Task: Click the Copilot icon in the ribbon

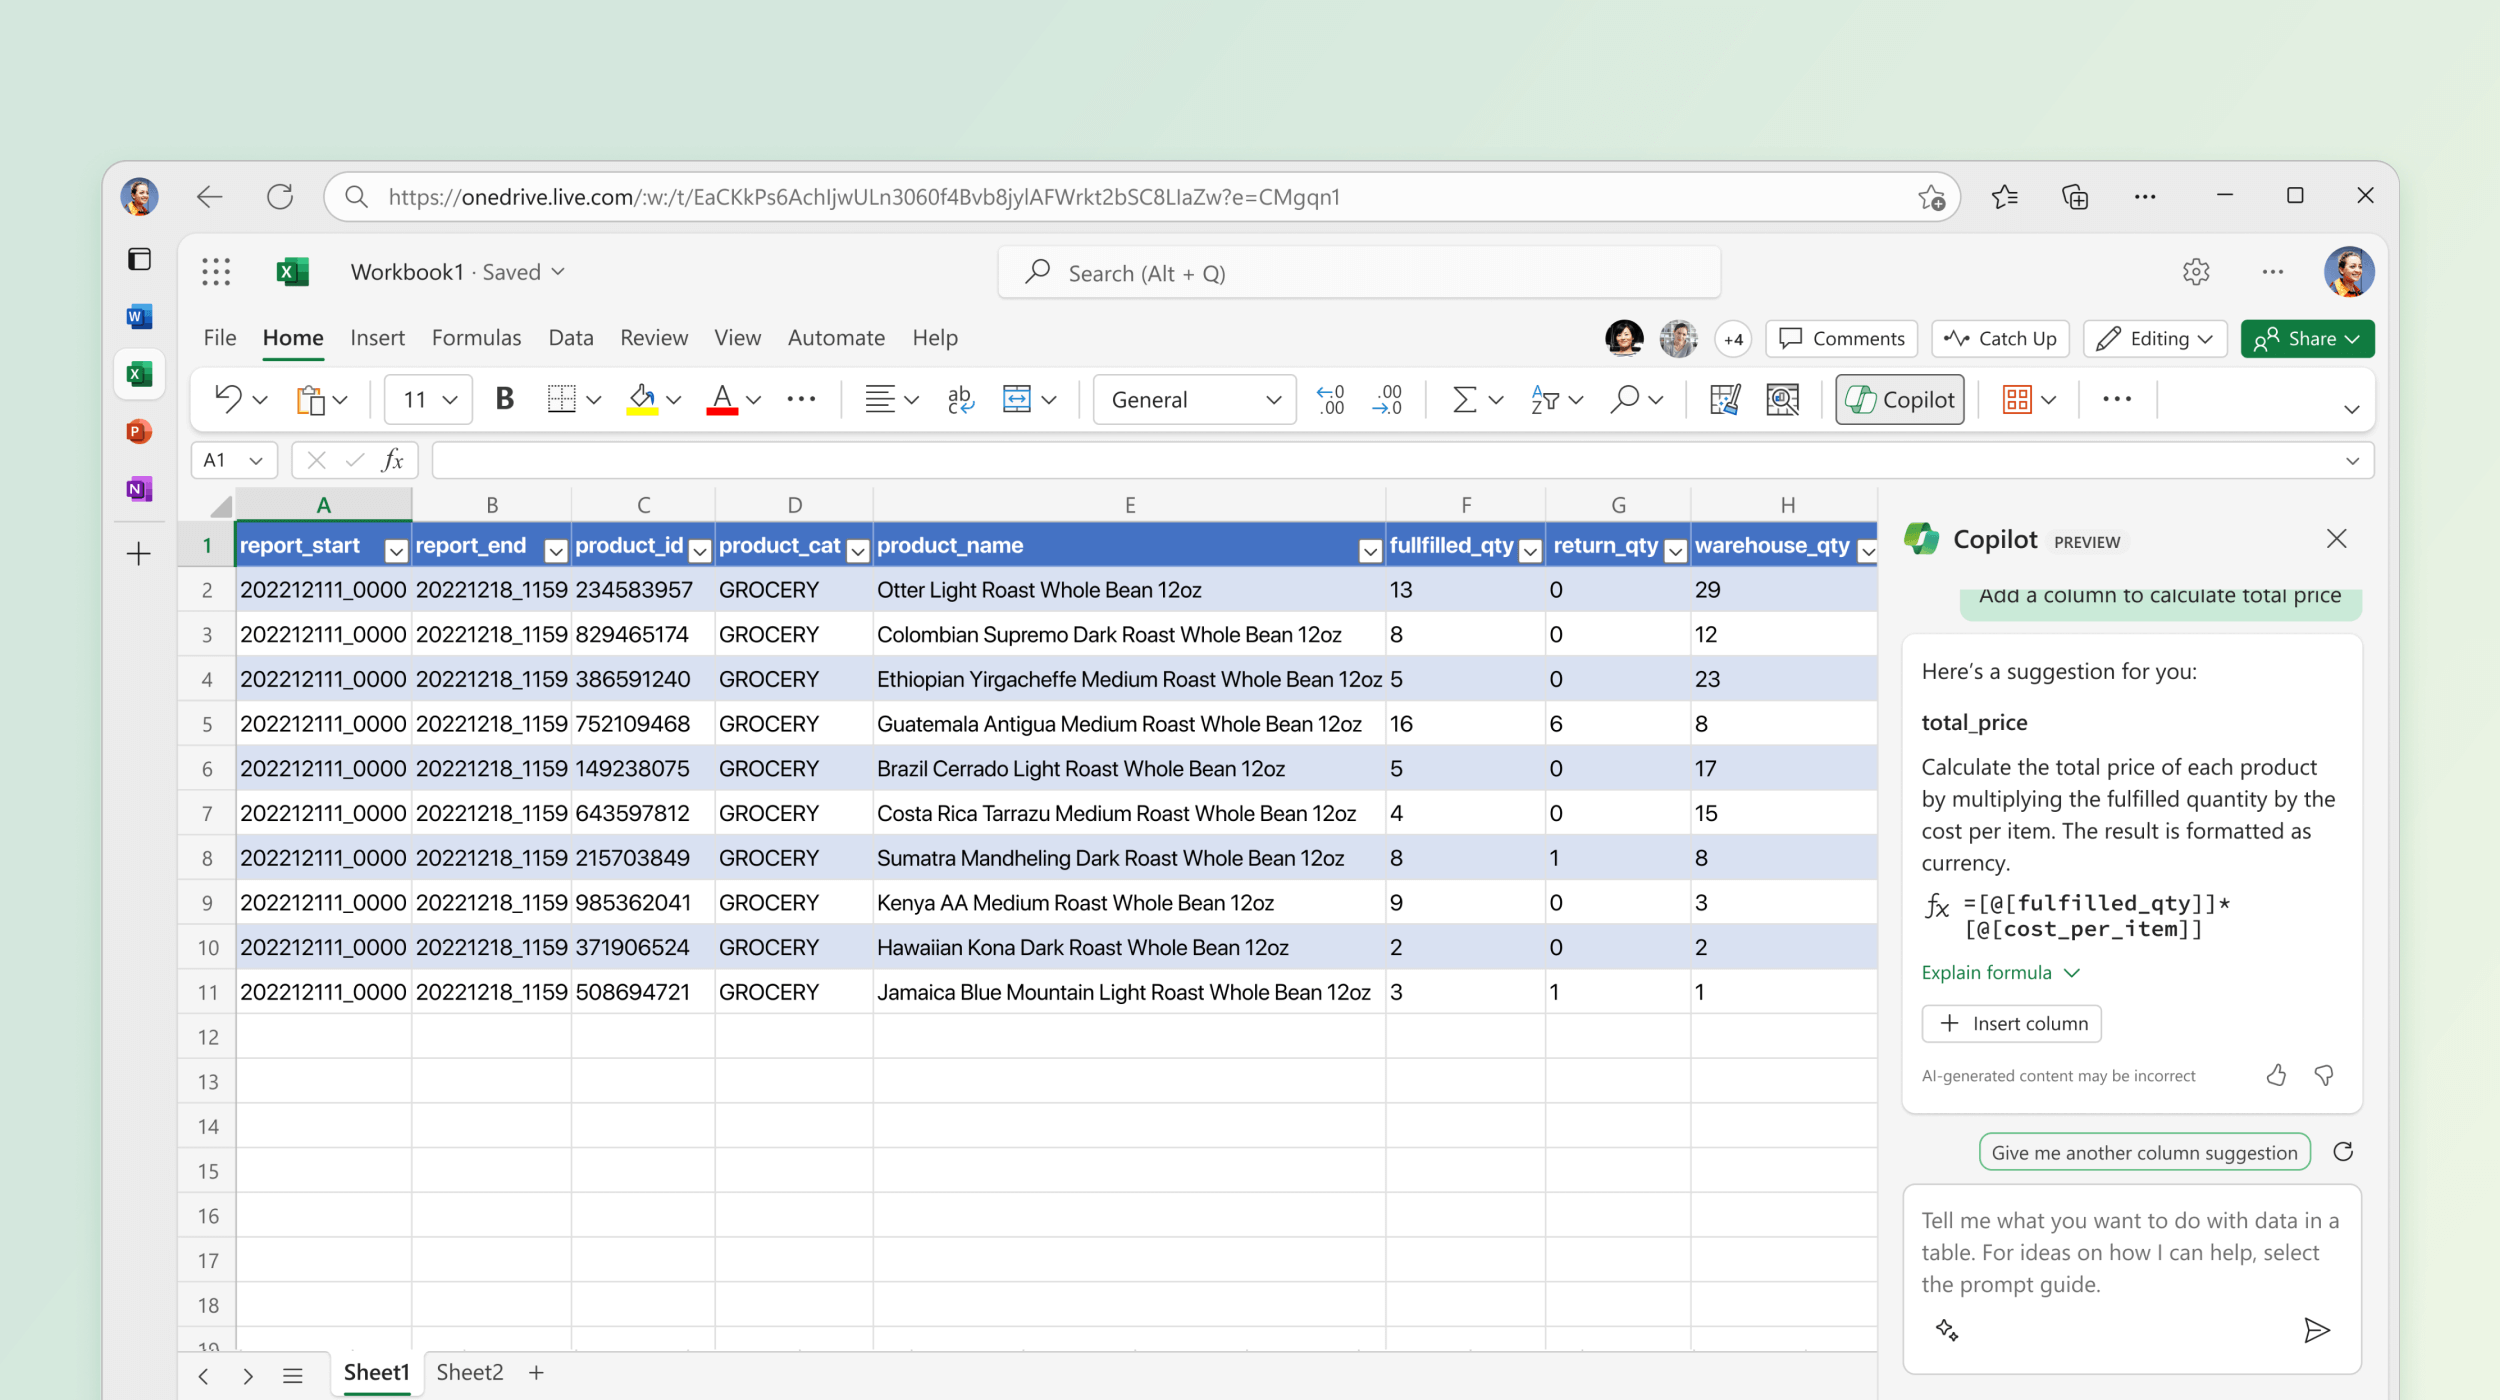Action: (x=1902, y=400)
